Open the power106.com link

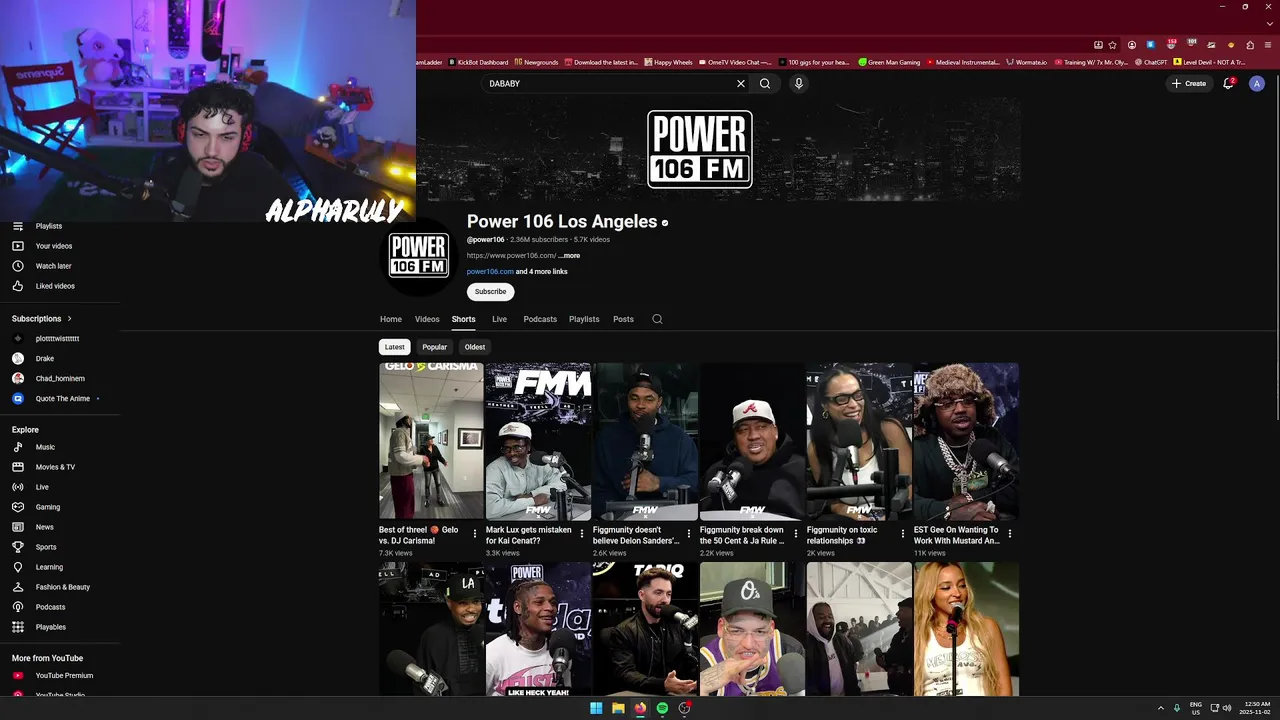coord(490,272)
